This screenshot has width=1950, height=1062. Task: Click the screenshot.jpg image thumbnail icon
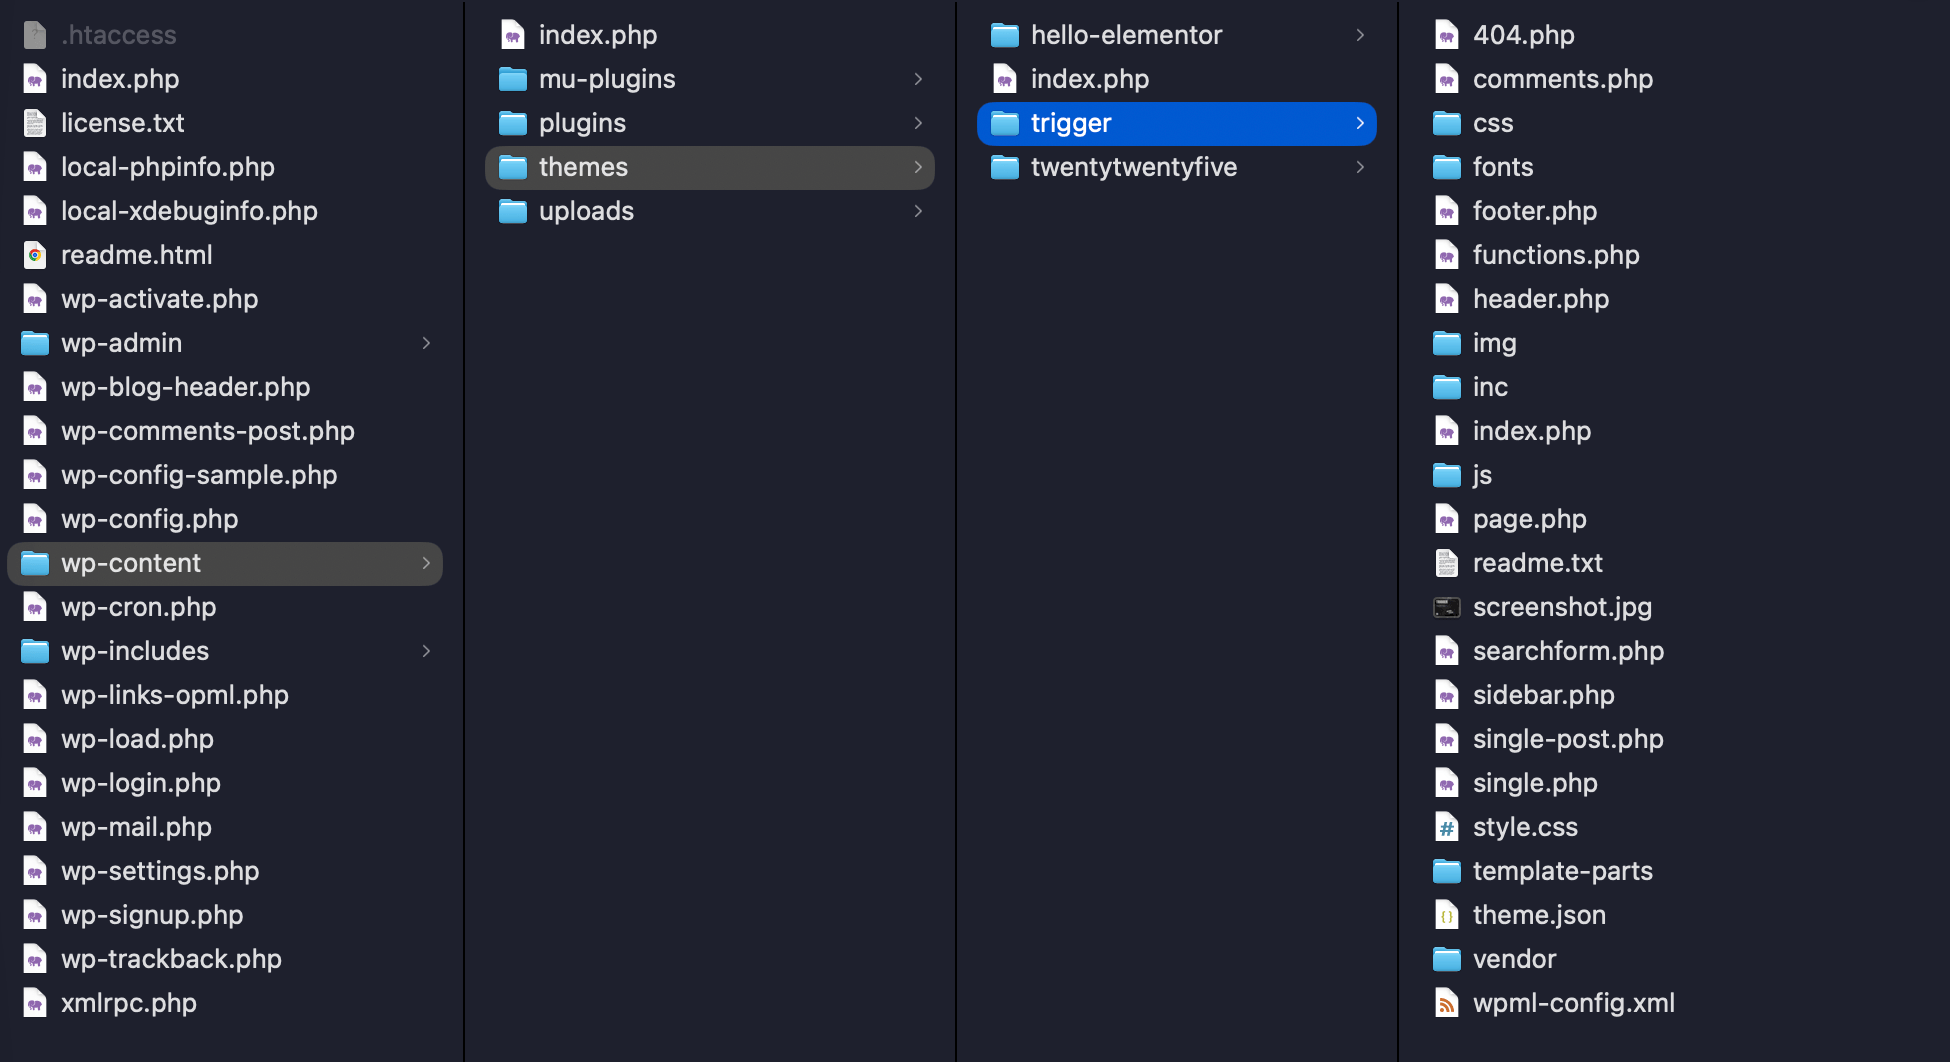coord(1447,607)
